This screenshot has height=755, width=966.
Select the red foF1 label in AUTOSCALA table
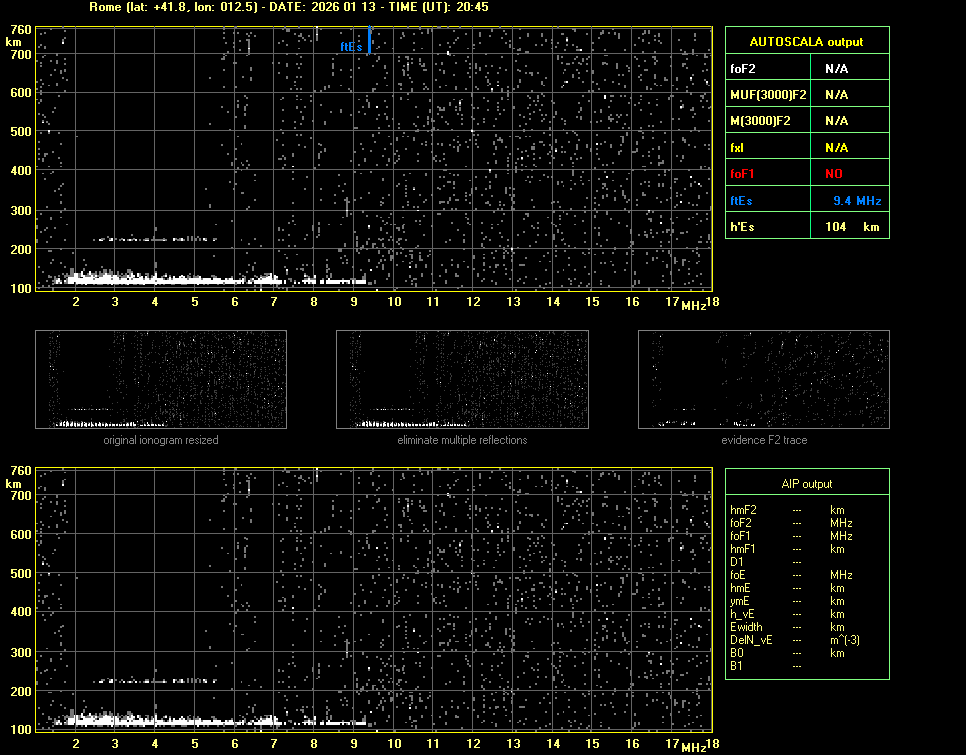point(743,174)
